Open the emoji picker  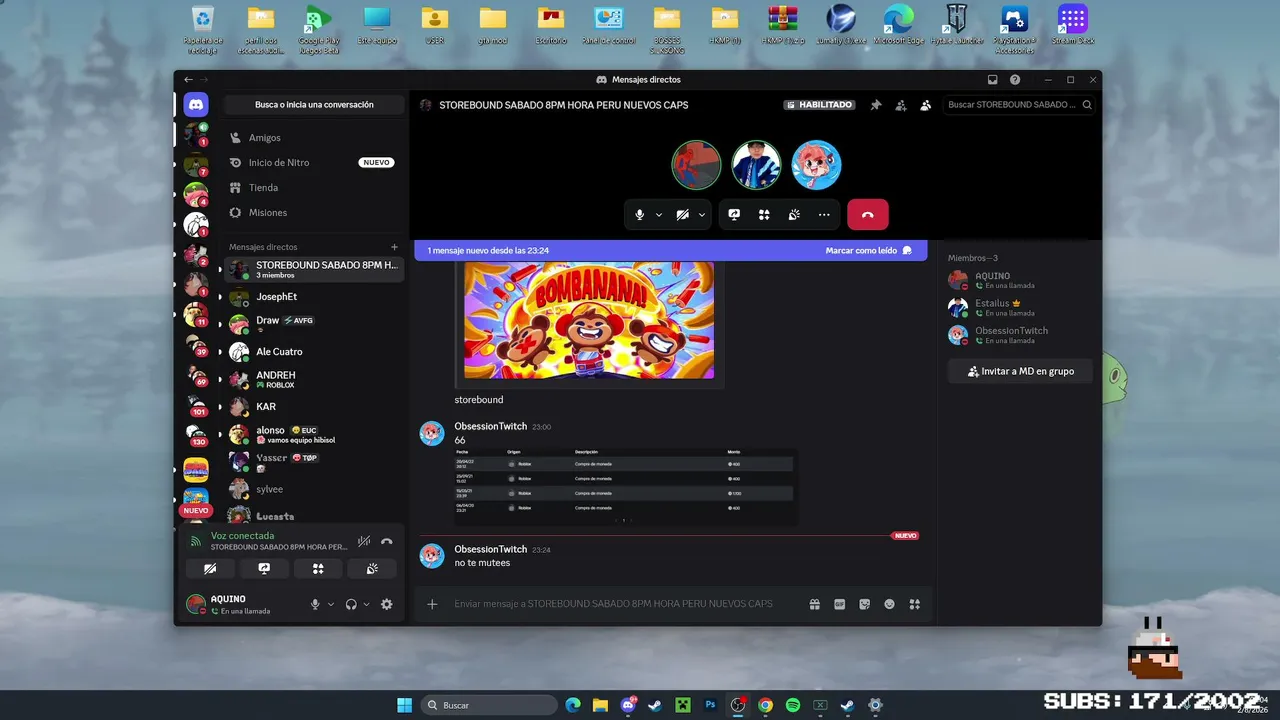click(890, 604)
